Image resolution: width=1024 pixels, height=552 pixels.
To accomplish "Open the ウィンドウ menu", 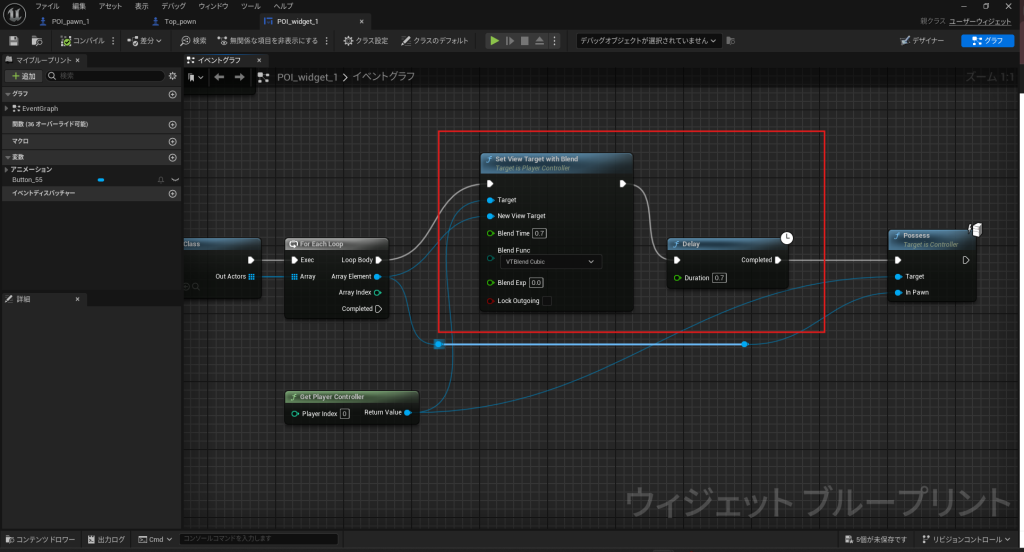I will point(213,6).
